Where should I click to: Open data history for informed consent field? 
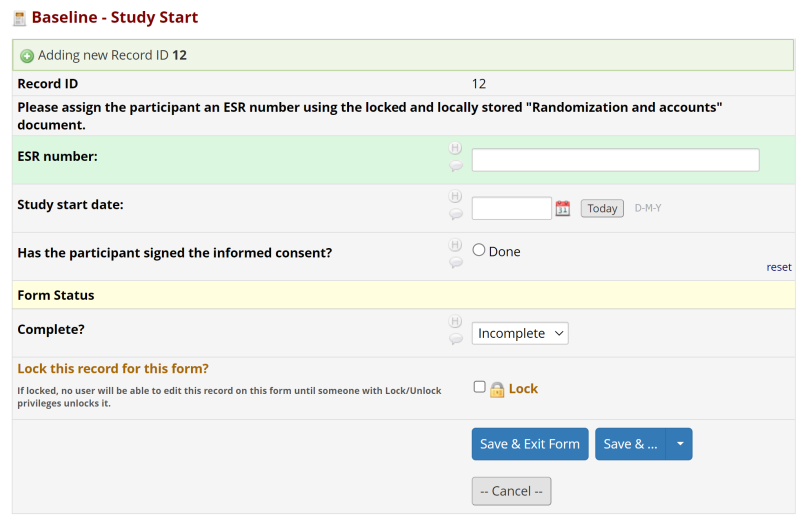point(456,245)
